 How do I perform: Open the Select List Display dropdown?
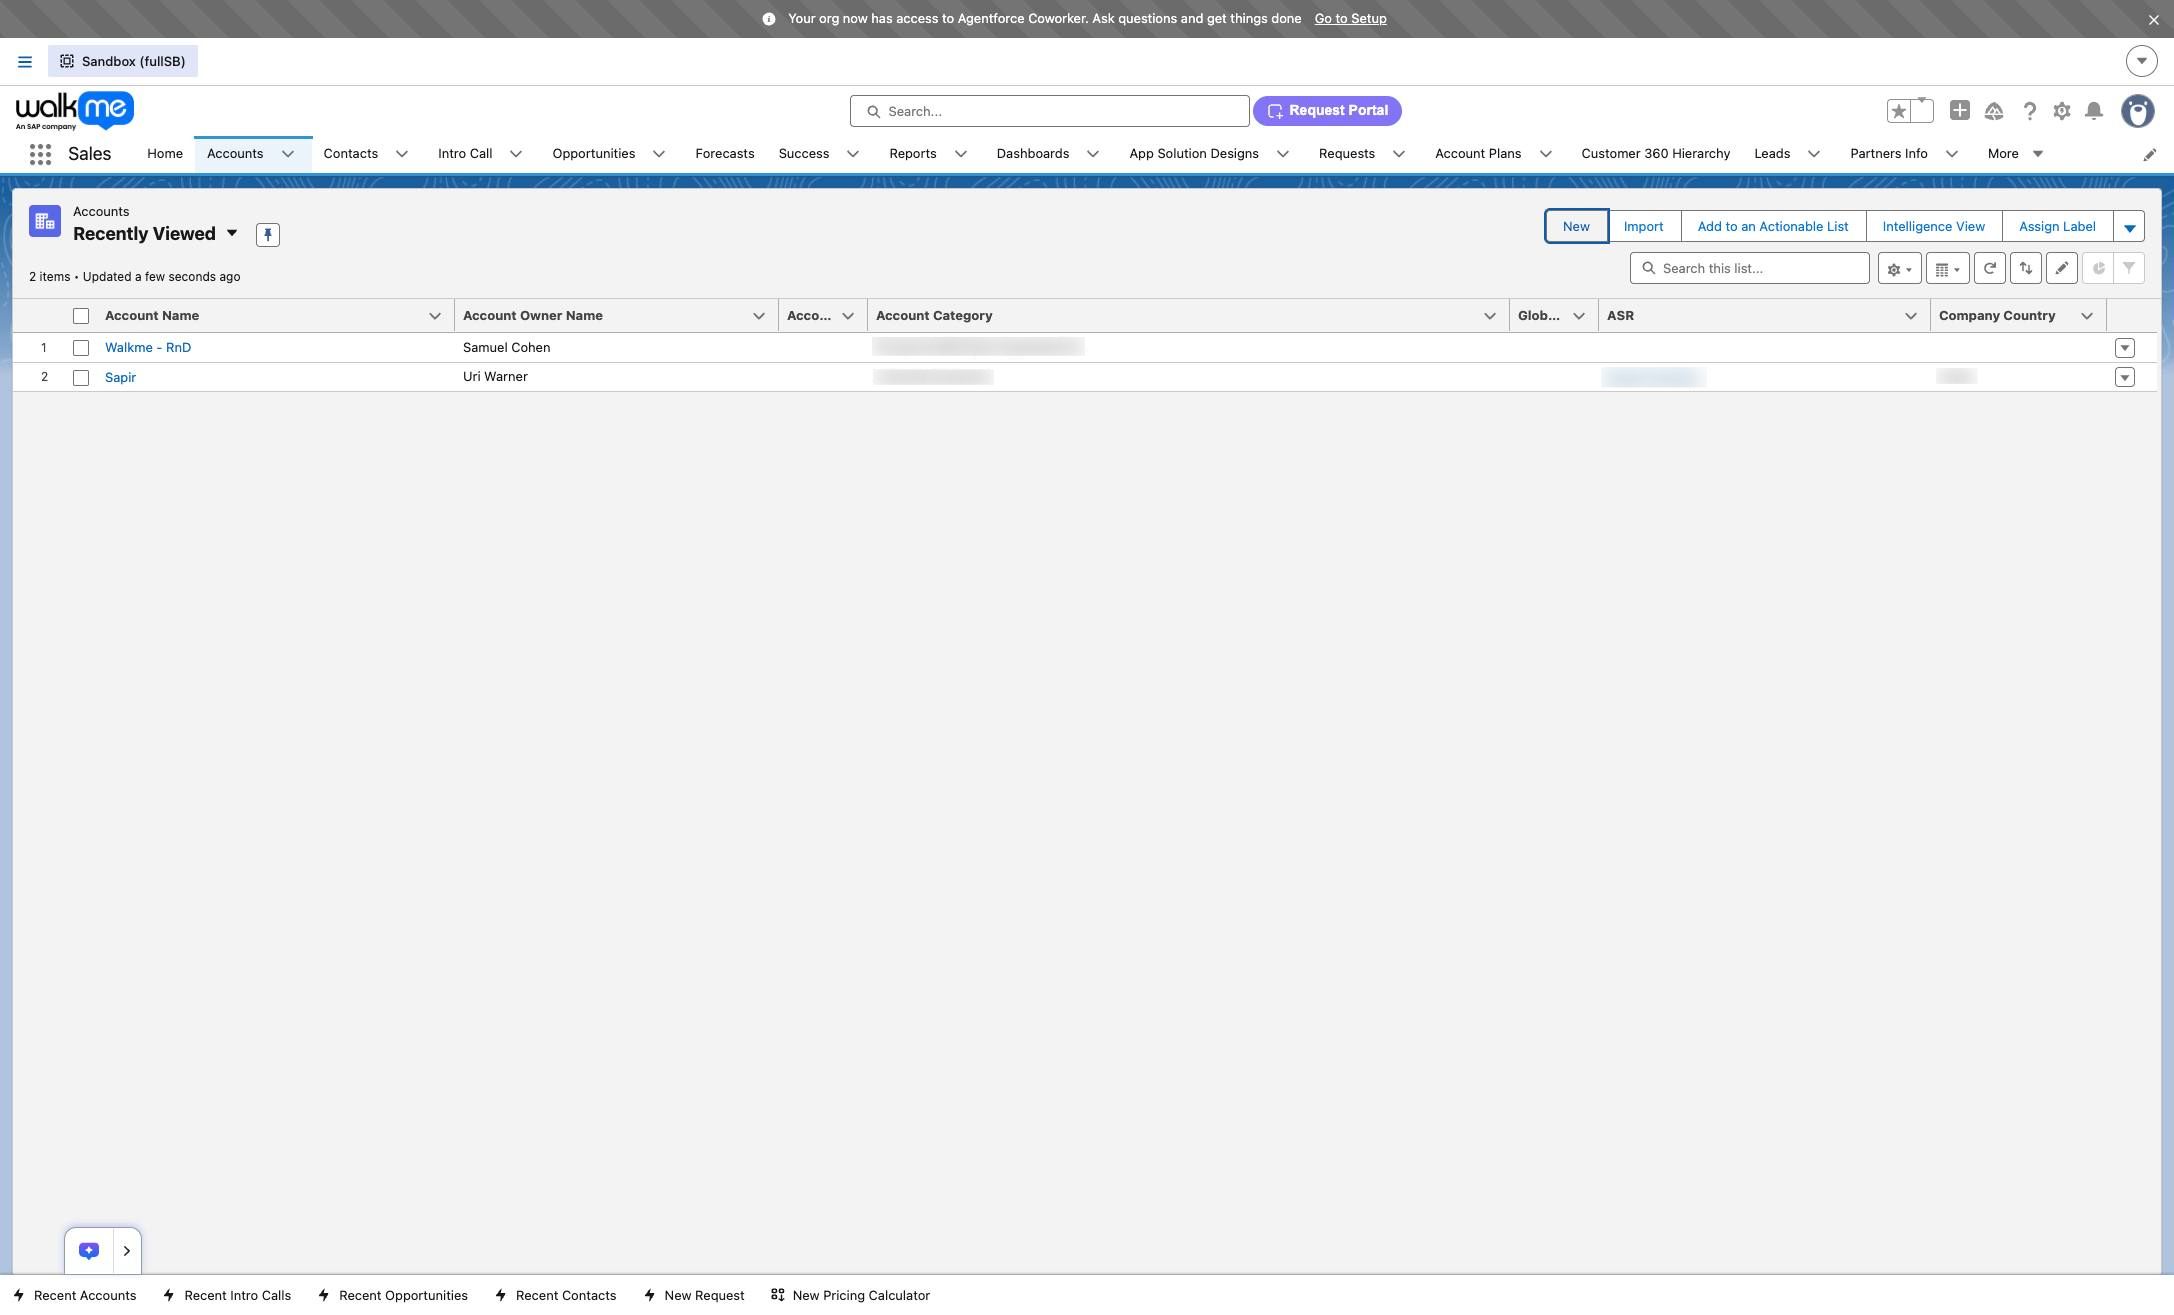(x=1947, y=268)
